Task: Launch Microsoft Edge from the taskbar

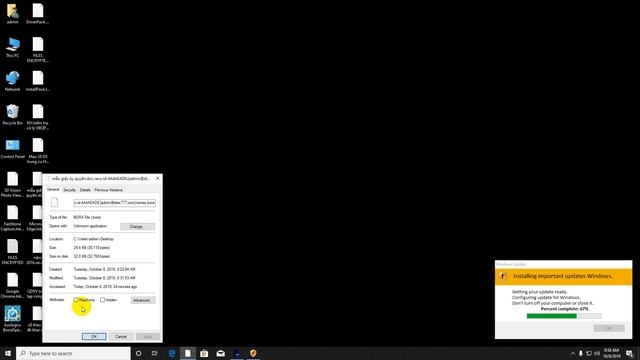Action: 171,353
